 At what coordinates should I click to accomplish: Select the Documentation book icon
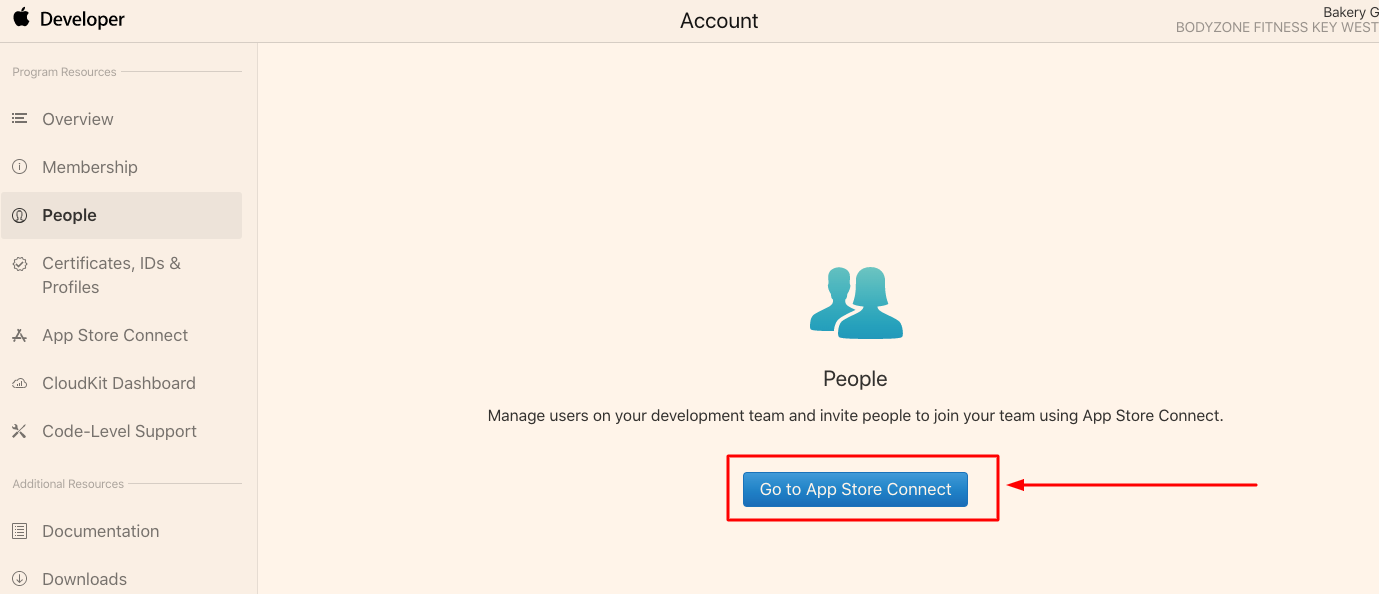click(x=19, y=531)
